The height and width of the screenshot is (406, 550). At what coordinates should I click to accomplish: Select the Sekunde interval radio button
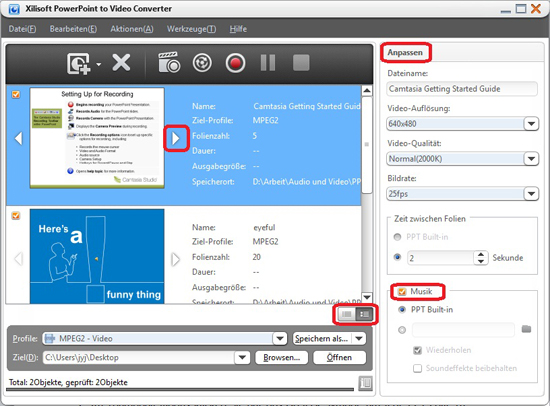(397, 257)
